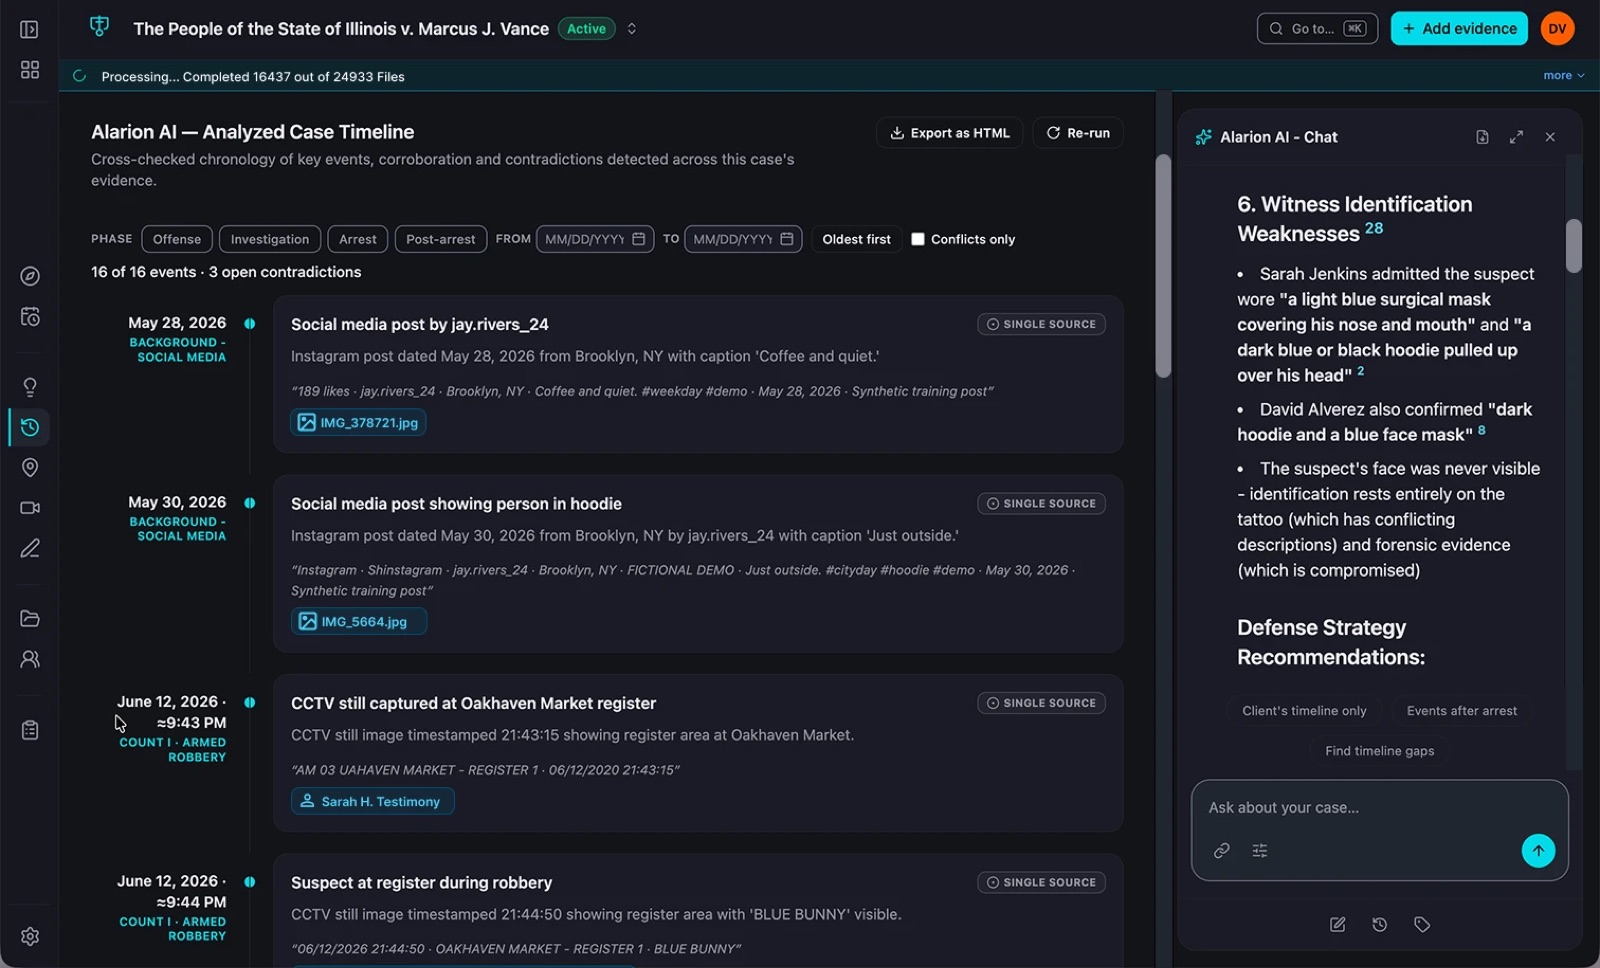This screenshot has height=968, width=1600.
Task: Select the timeline history icon in sidebar
Action: 30,427
